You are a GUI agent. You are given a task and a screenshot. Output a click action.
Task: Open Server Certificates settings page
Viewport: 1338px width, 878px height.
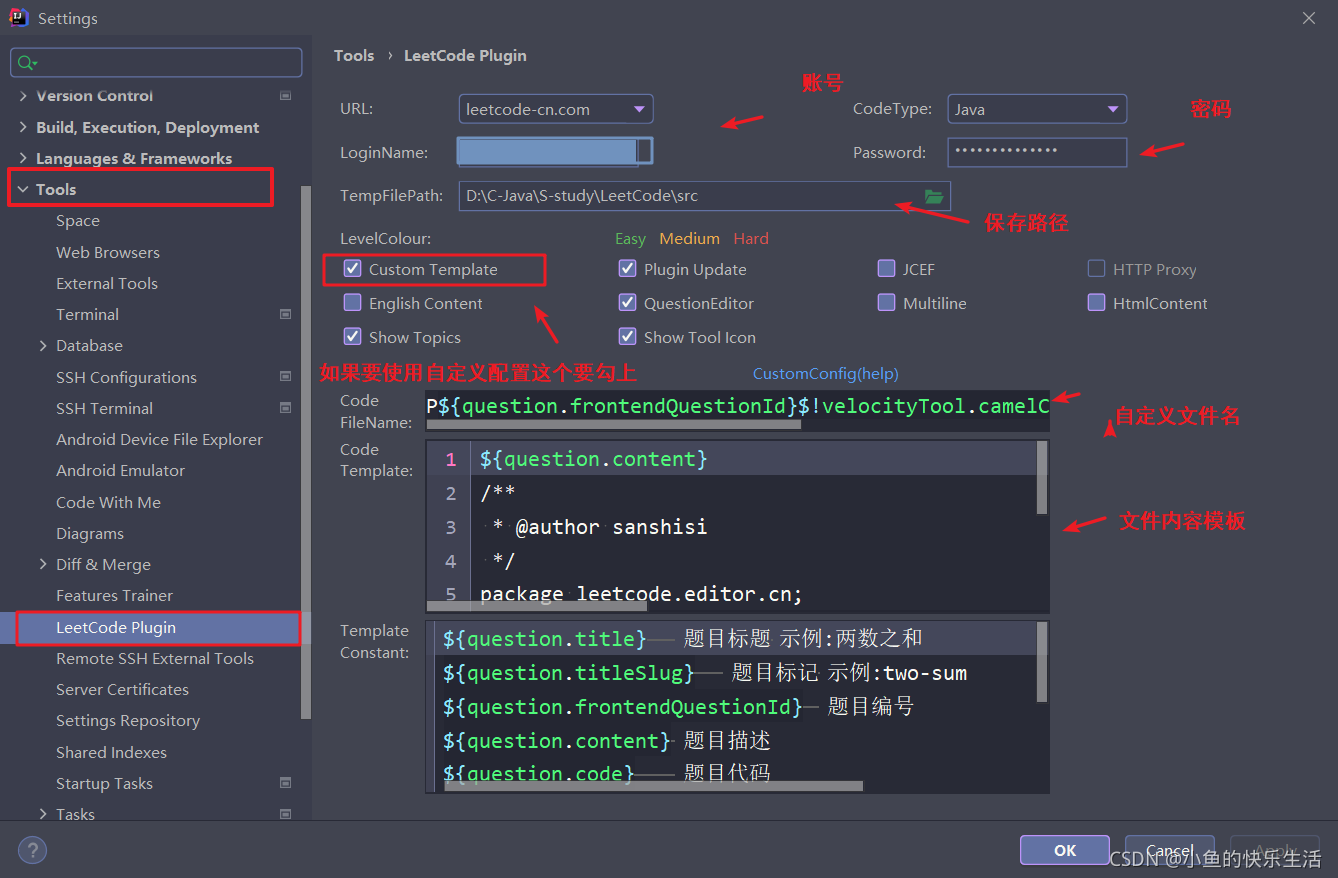tap(122, 689)
